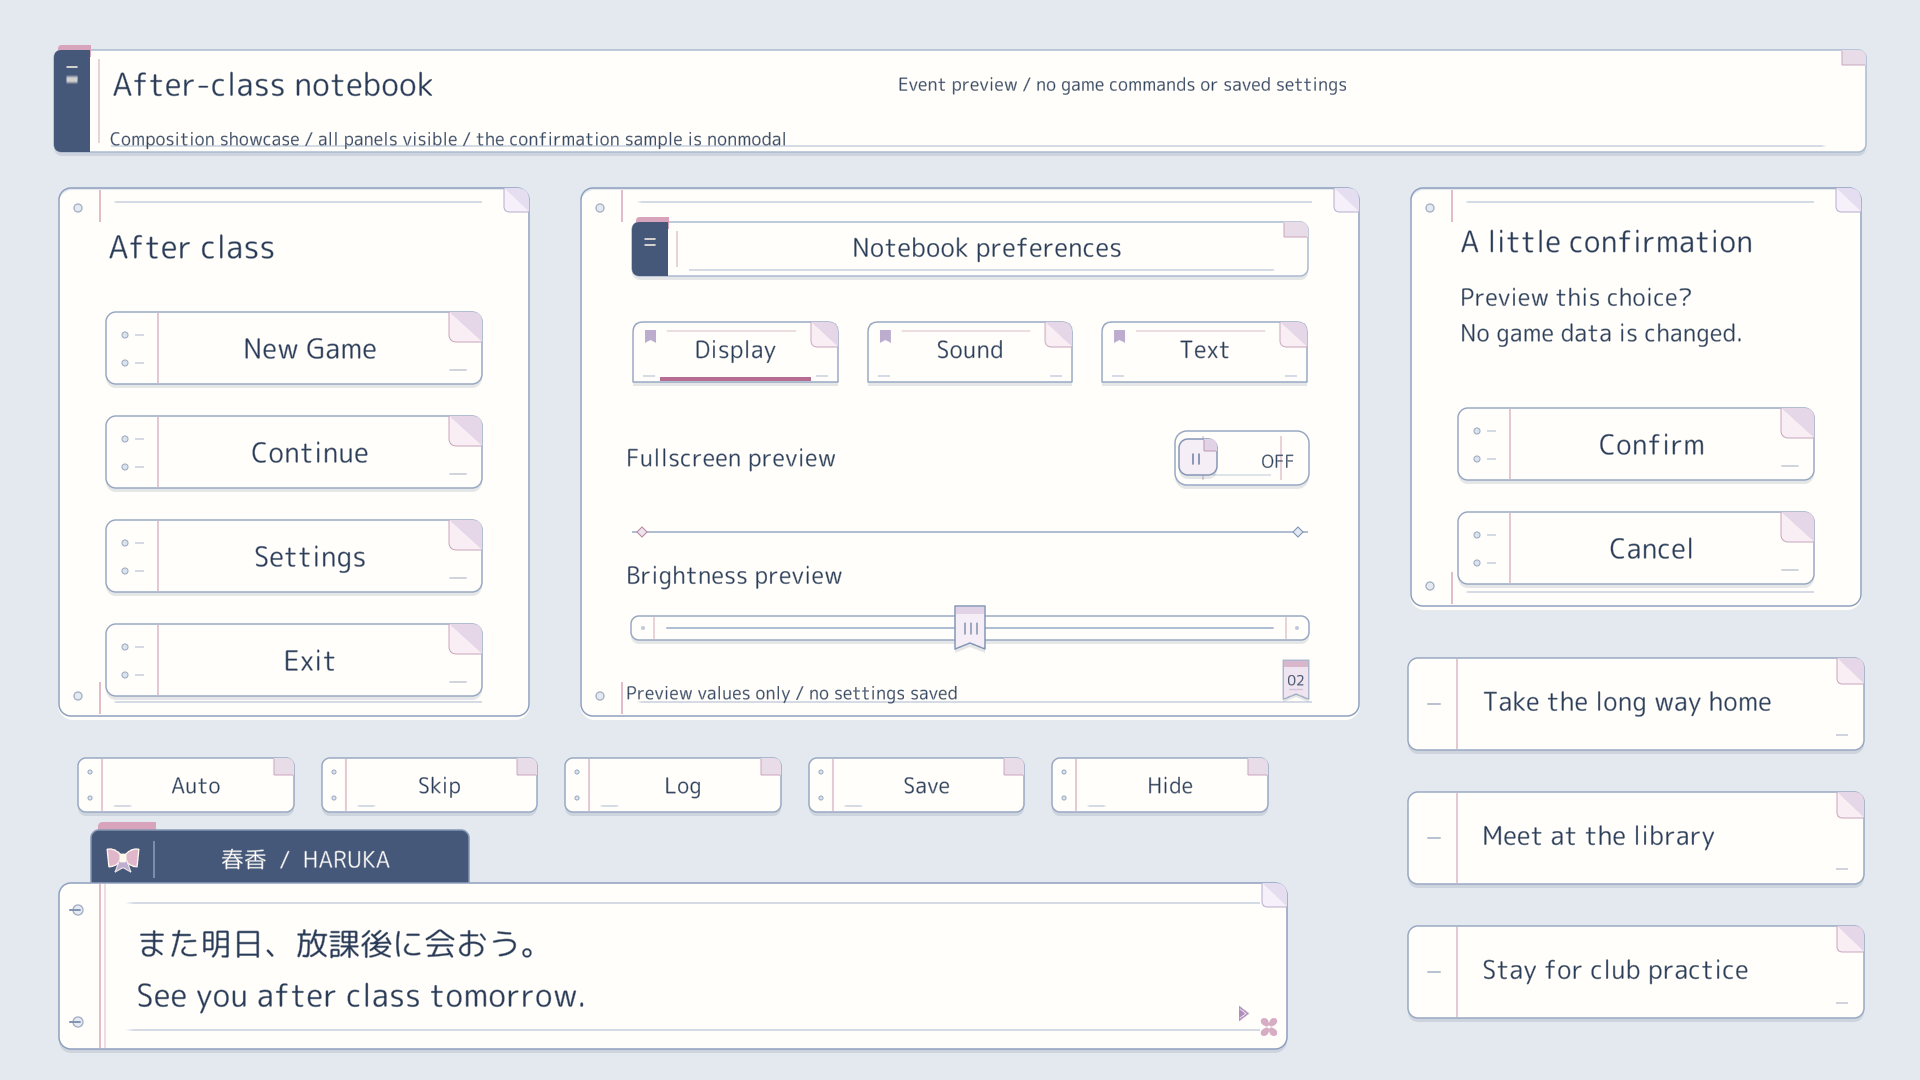Screen dimensions: 1920x1080
Task: Switch to the Display tab
Action: click(x=735, y=351)
